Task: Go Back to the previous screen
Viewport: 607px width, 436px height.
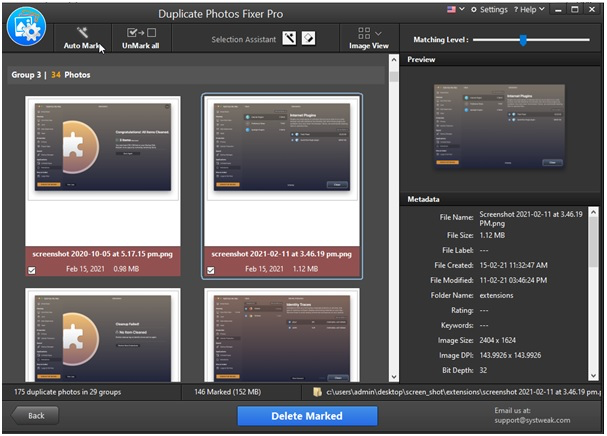Action: pyautogui.click(x=35, y=416)
